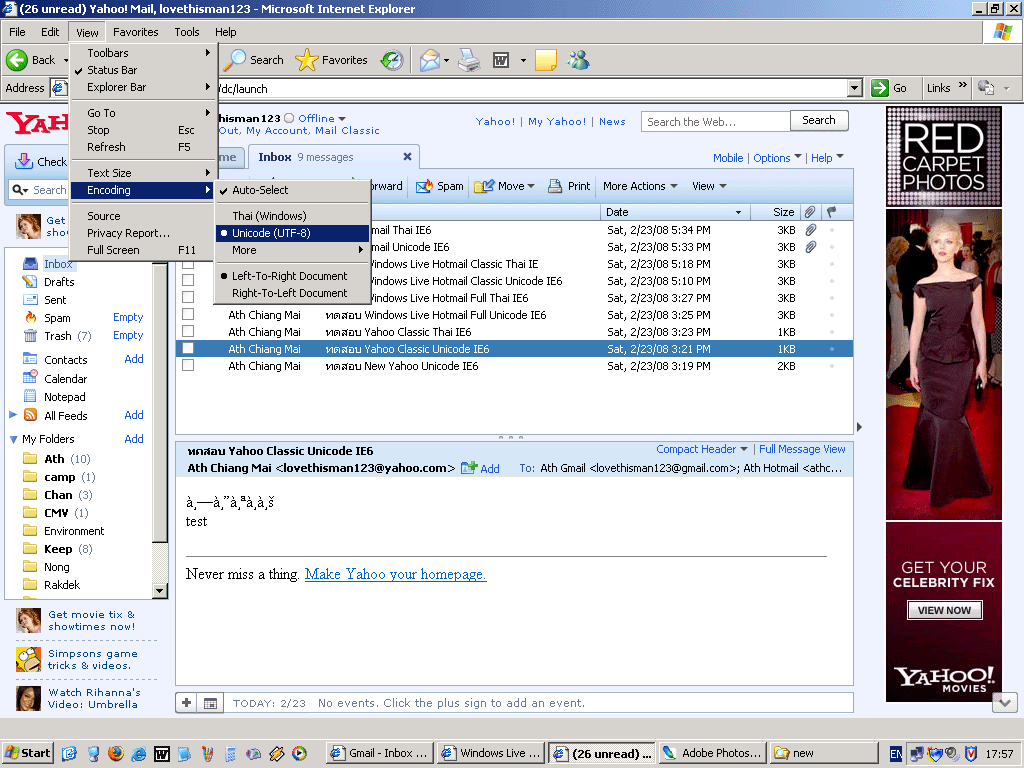This screenshot has height=768, width=1024.
Task: Tick checkbox for New Yahoo Unicode IE6 message
Action: (188, 366)
